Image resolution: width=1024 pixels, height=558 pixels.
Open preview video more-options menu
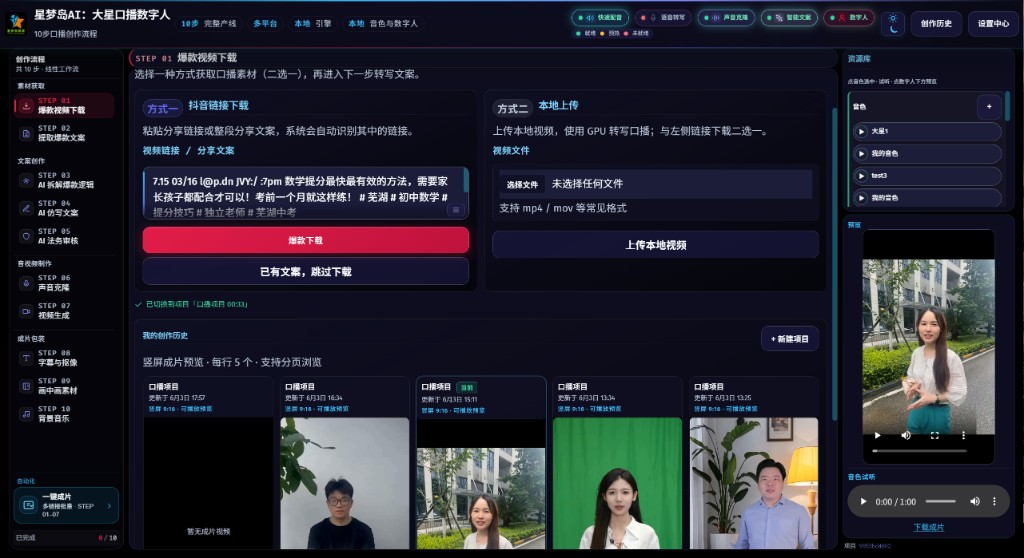[x=963, y=435]
